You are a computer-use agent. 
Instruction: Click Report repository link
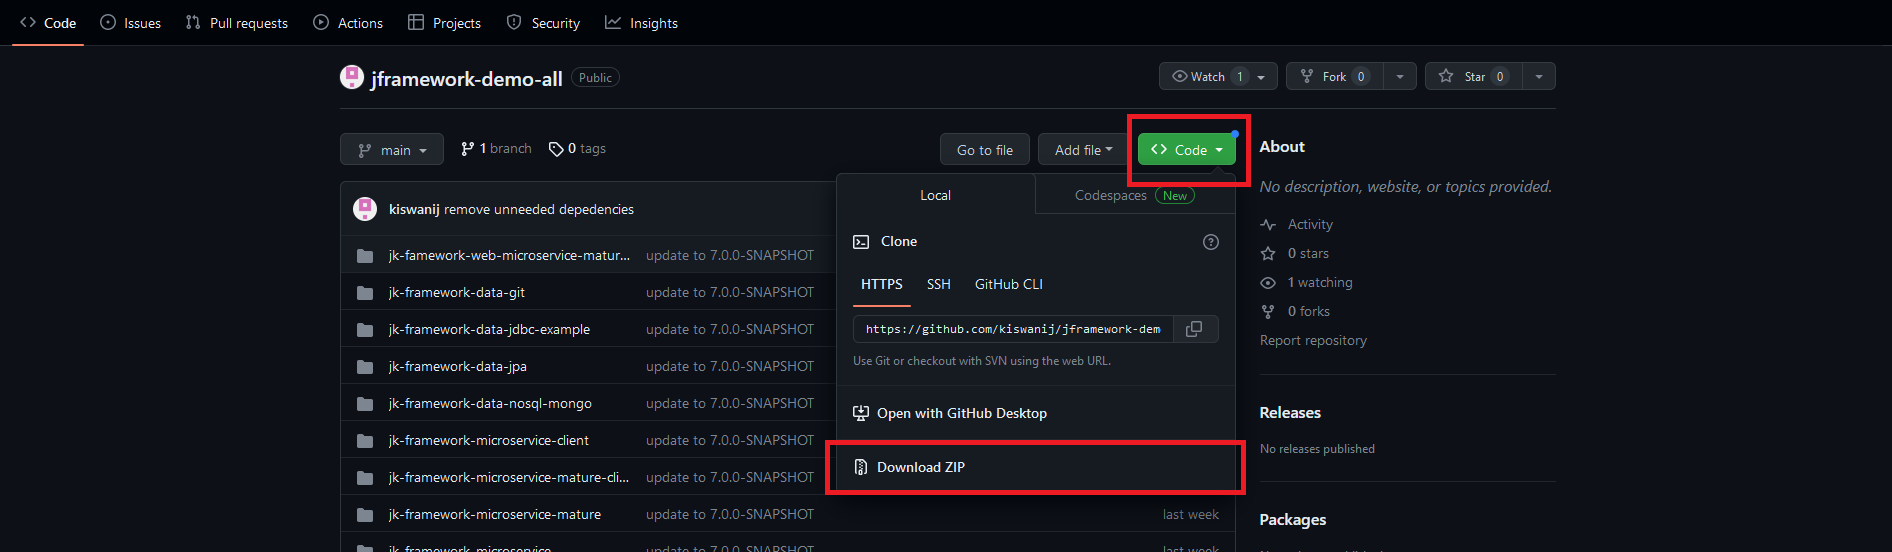1313,341
